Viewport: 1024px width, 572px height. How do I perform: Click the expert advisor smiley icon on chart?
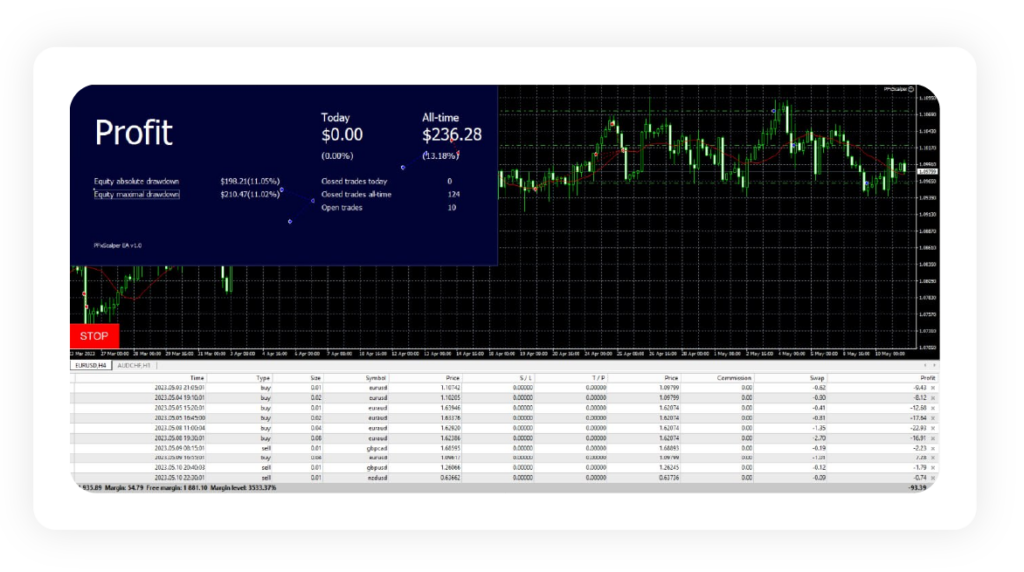pyautogui.click(x=911, y=89)
